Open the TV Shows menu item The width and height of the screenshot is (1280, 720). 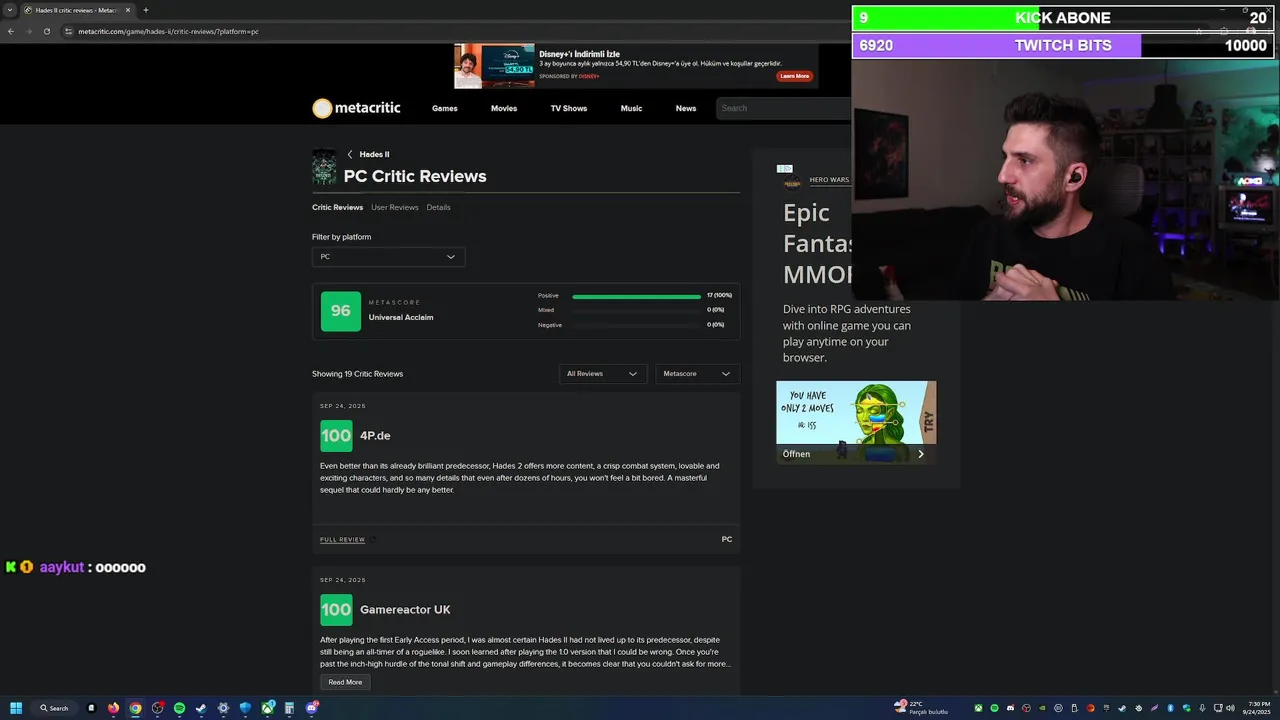point(569,108)
